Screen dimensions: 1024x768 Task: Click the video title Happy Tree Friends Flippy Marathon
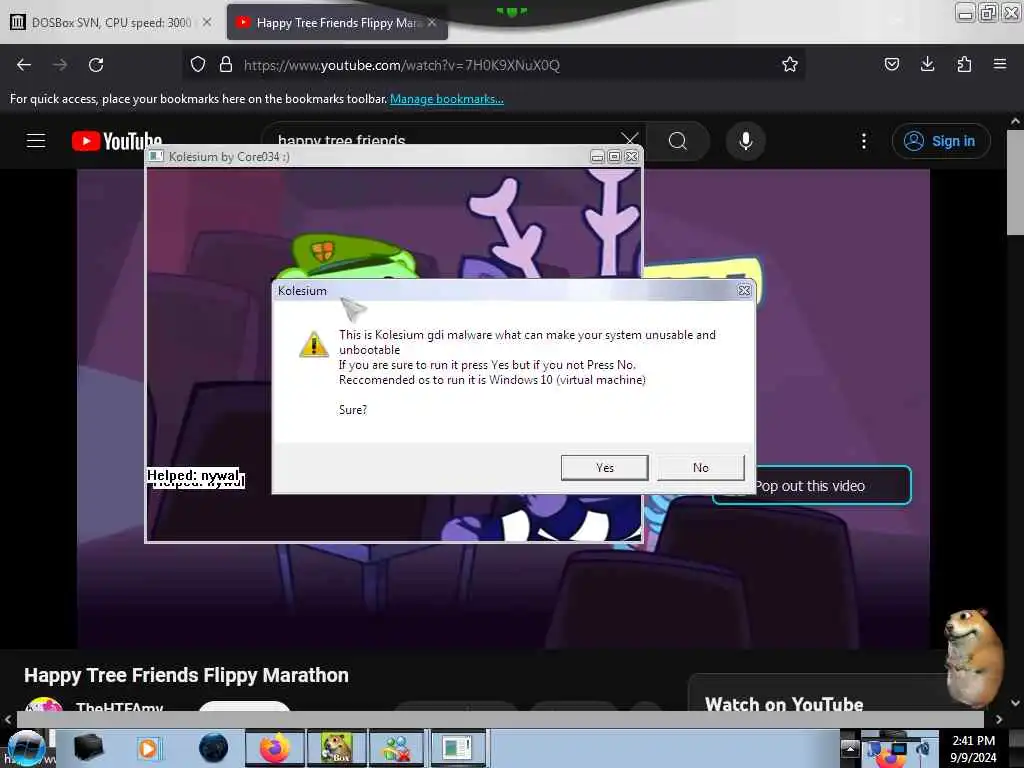pos(186,675)
